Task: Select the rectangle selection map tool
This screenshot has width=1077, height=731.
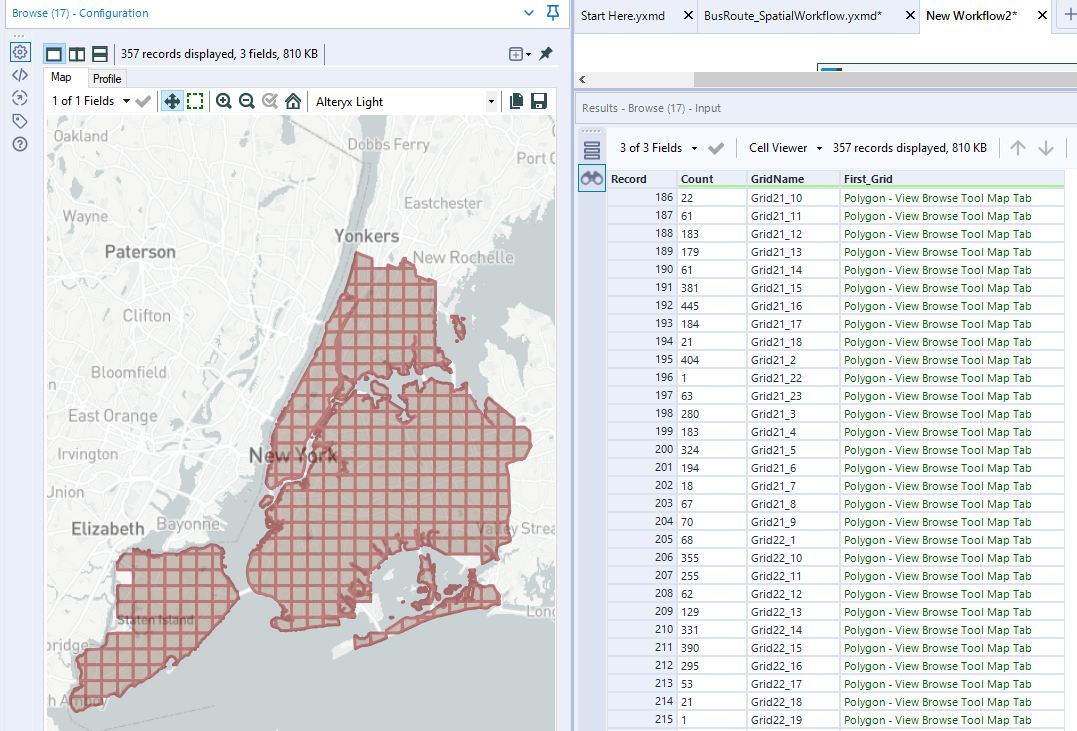Action: 195,102
